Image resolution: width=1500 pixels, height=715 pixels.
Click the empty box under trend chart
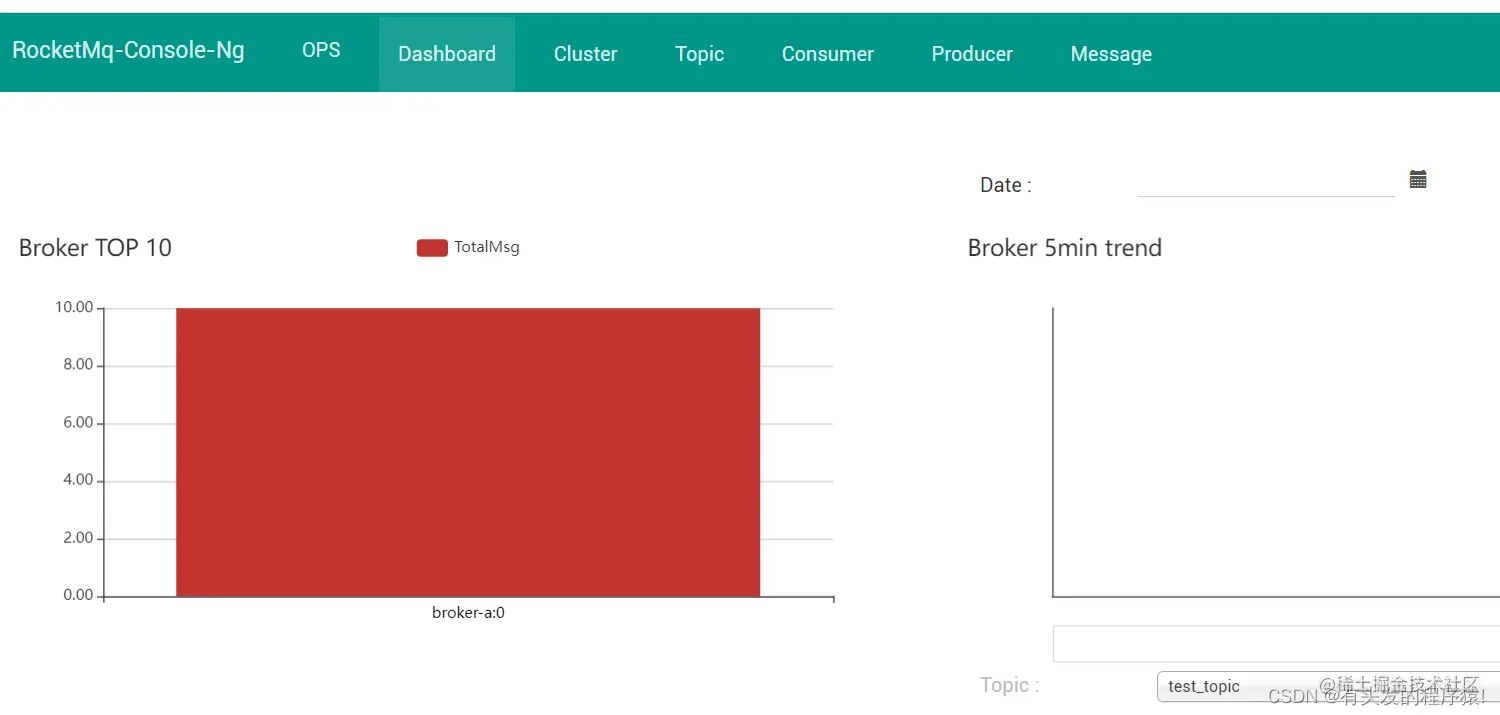point(1276,644)
